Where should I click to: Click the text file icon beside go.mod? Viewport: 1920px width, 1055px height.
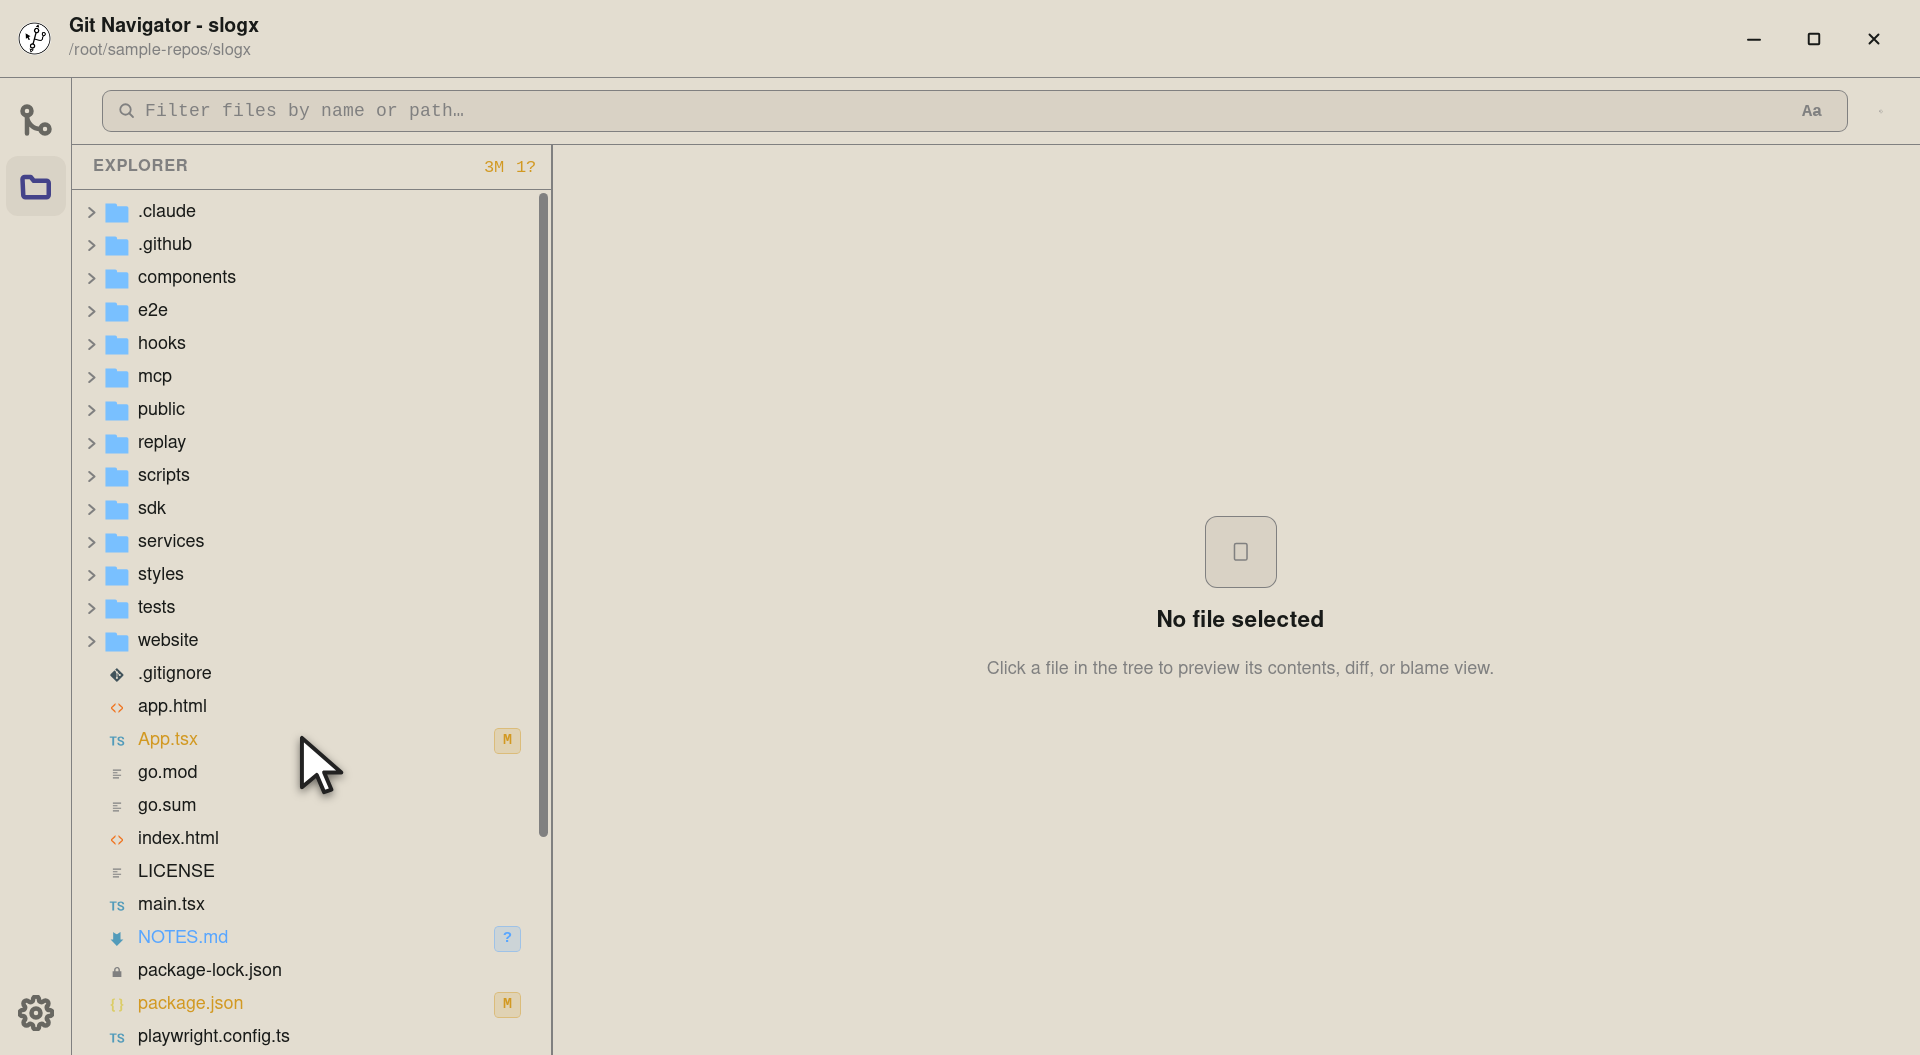point(117,773)
